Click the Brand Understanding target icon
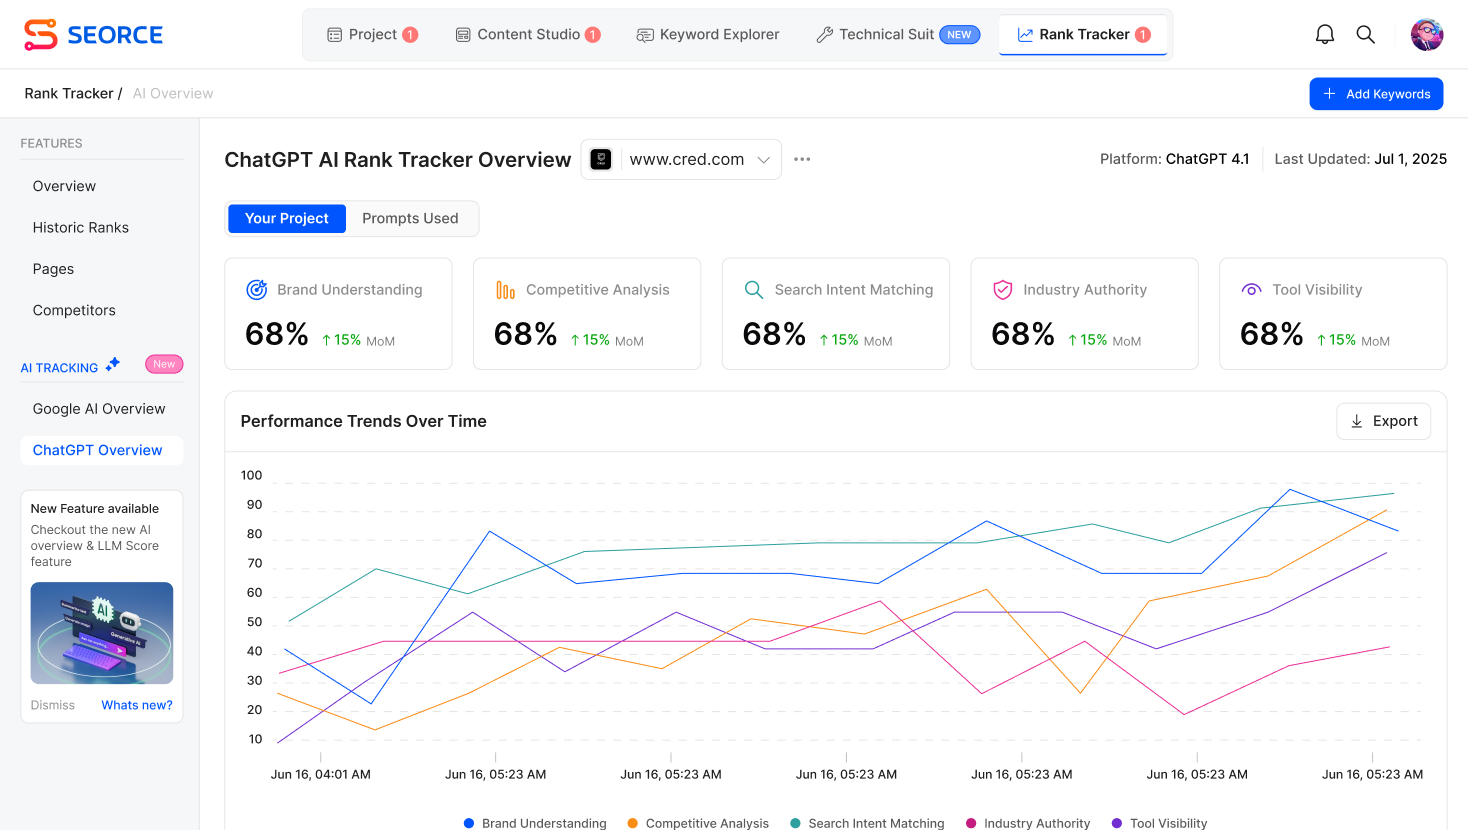Viewport: 1468px width, 830px height. click(257, 290)
